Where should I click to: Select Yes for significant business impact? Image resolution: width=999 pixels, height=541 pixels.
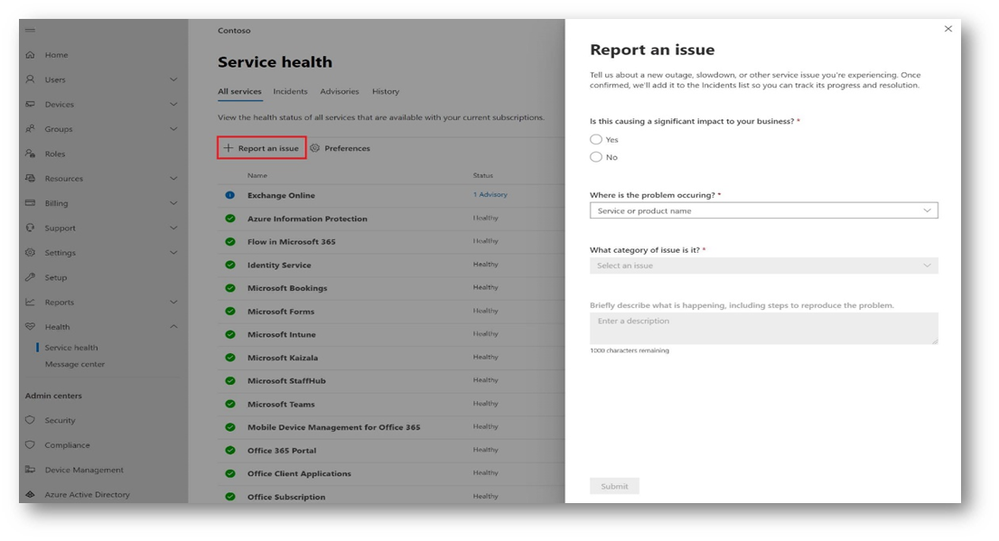click(x=596, y=139)
